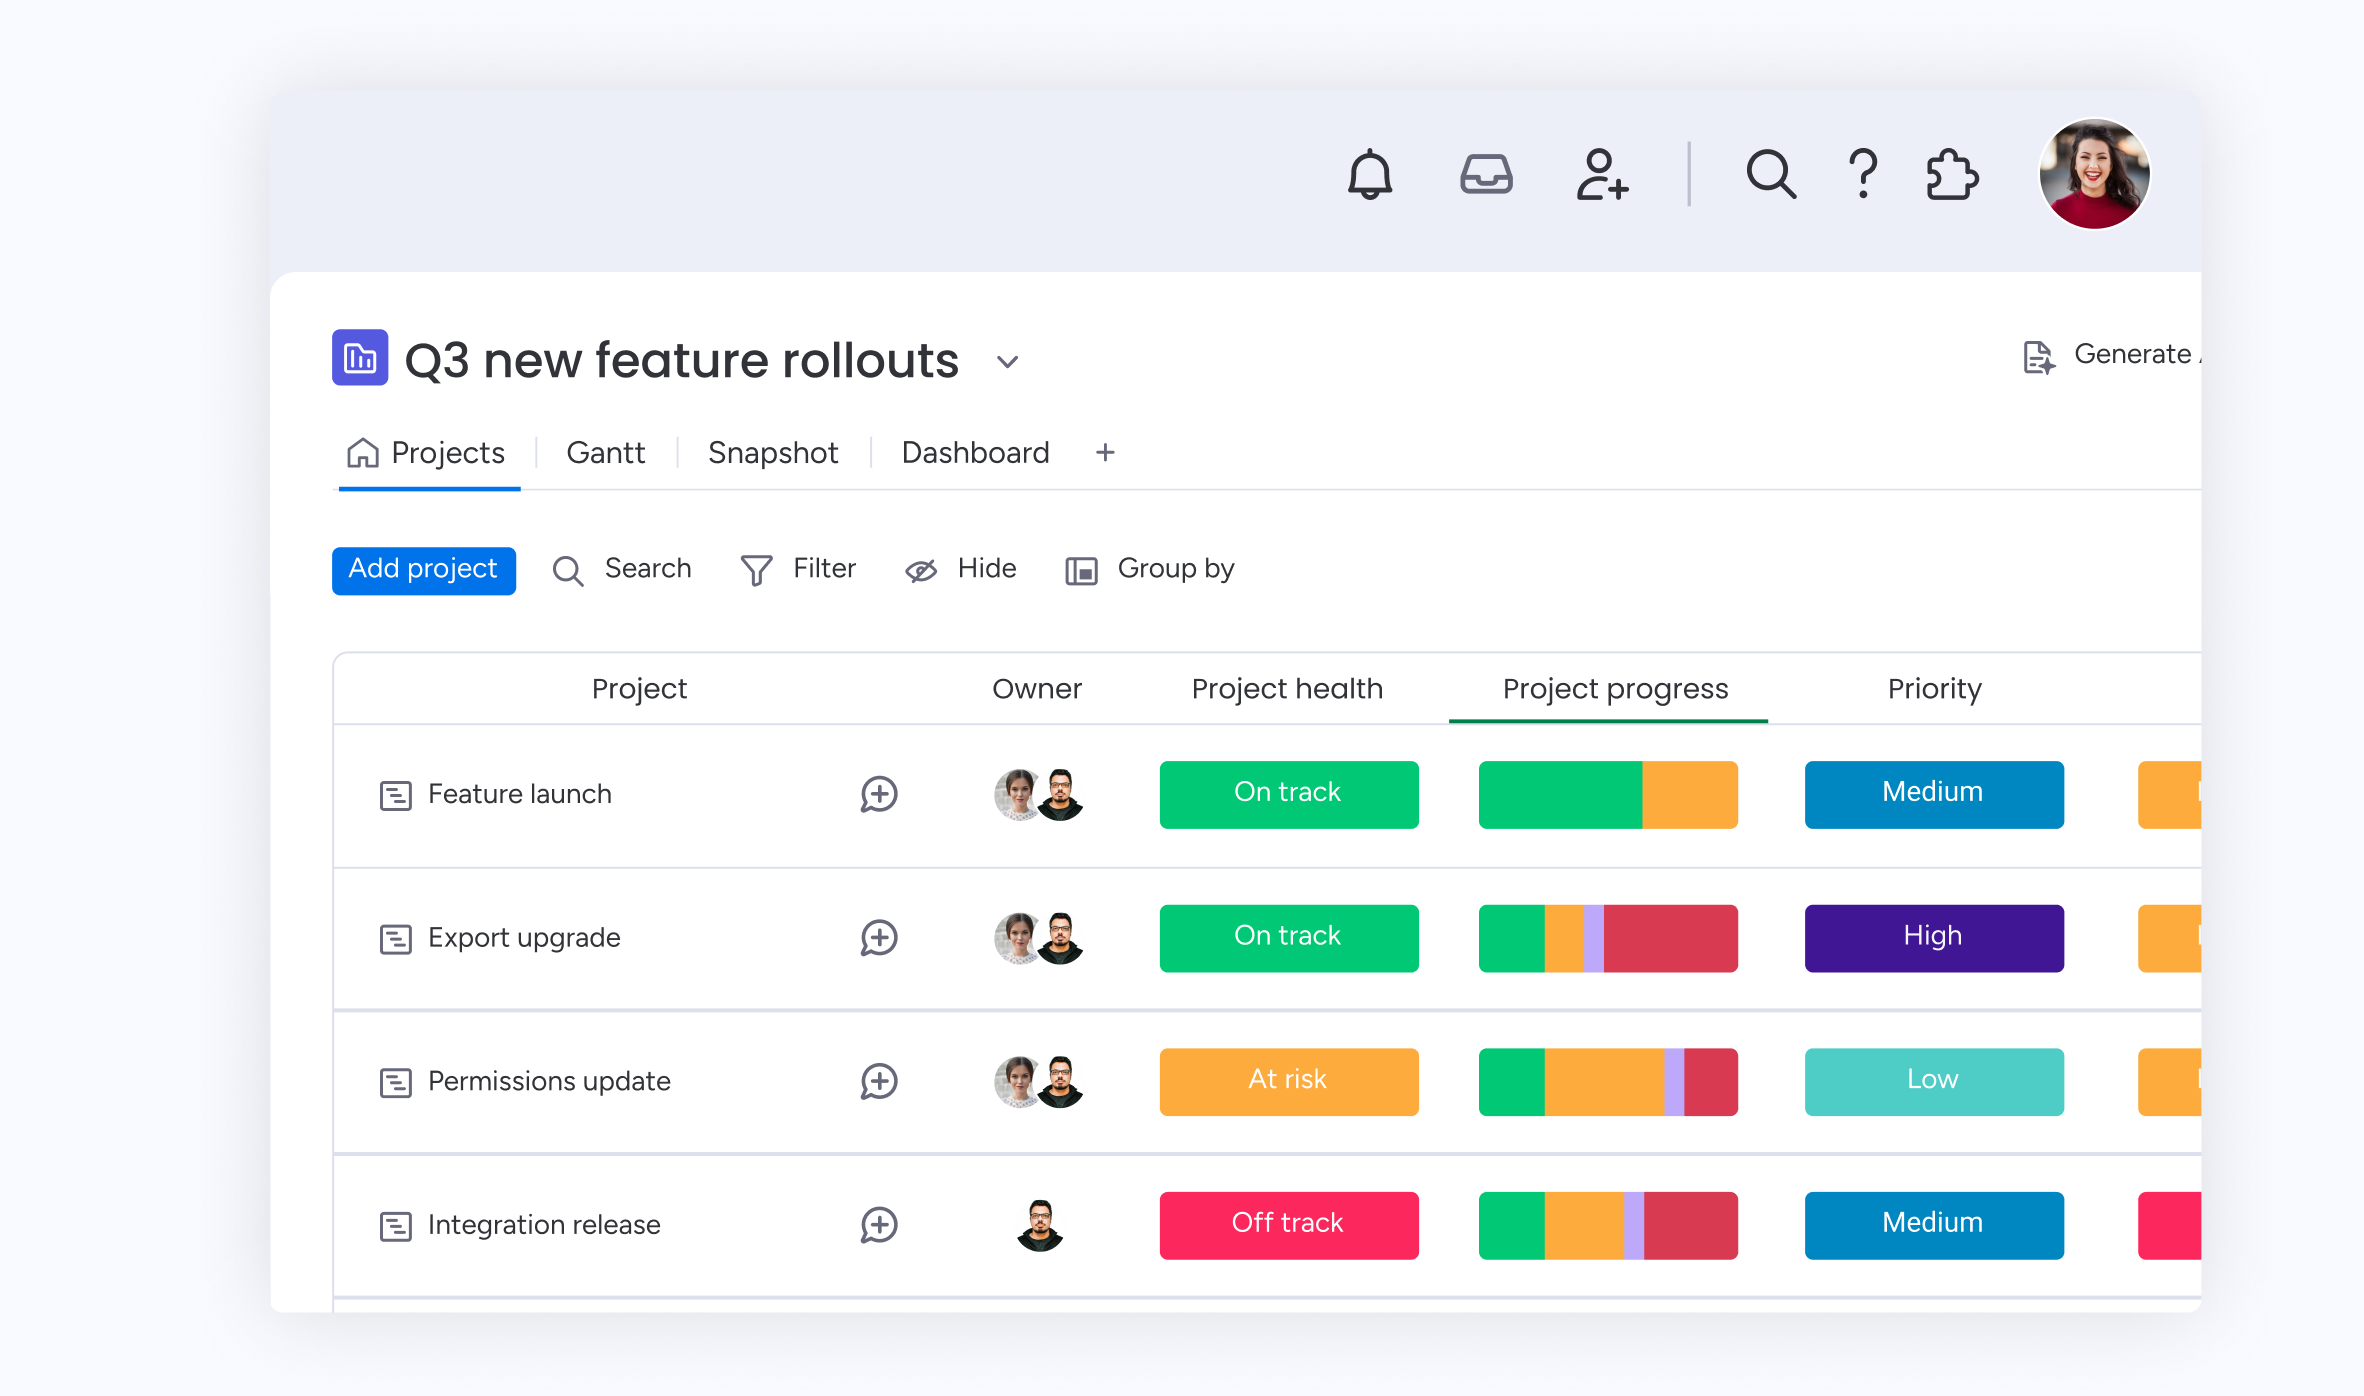Open the Filter options
2364x1396 pixels.
click(x=798, y=569)
